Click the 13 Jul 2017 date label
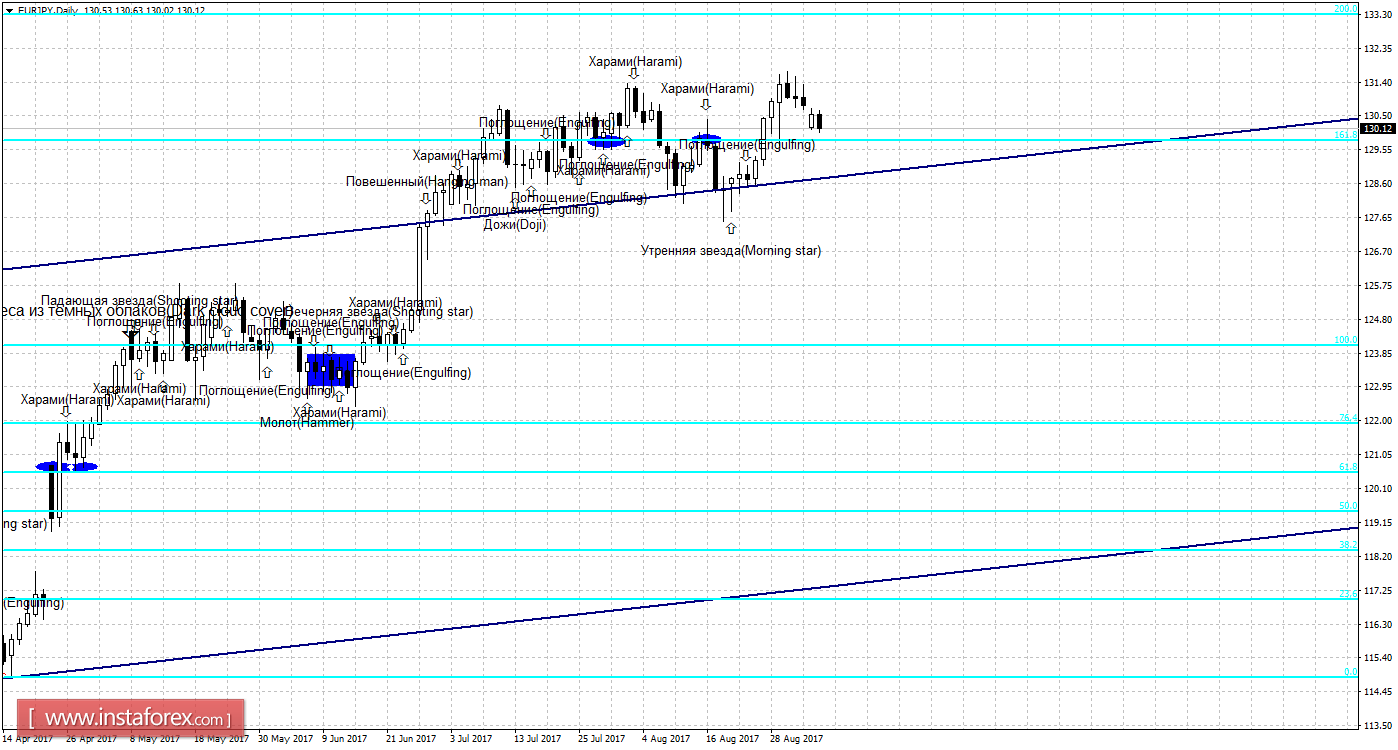This screenshot has height=750, width=1398. coord(539,740)
